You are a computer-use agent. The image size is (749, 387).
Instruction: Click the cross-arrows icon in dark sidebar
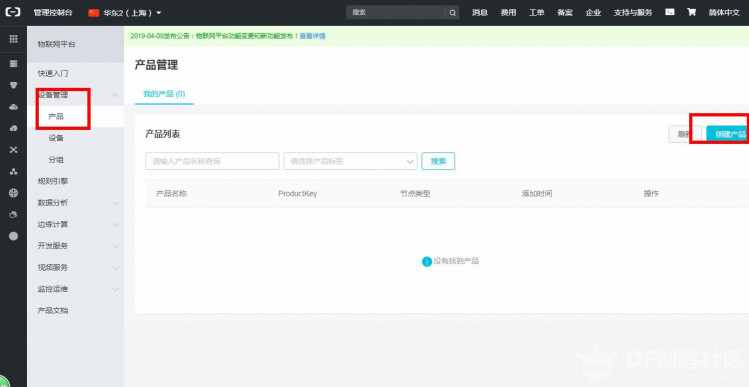click(x=13, y=150)
